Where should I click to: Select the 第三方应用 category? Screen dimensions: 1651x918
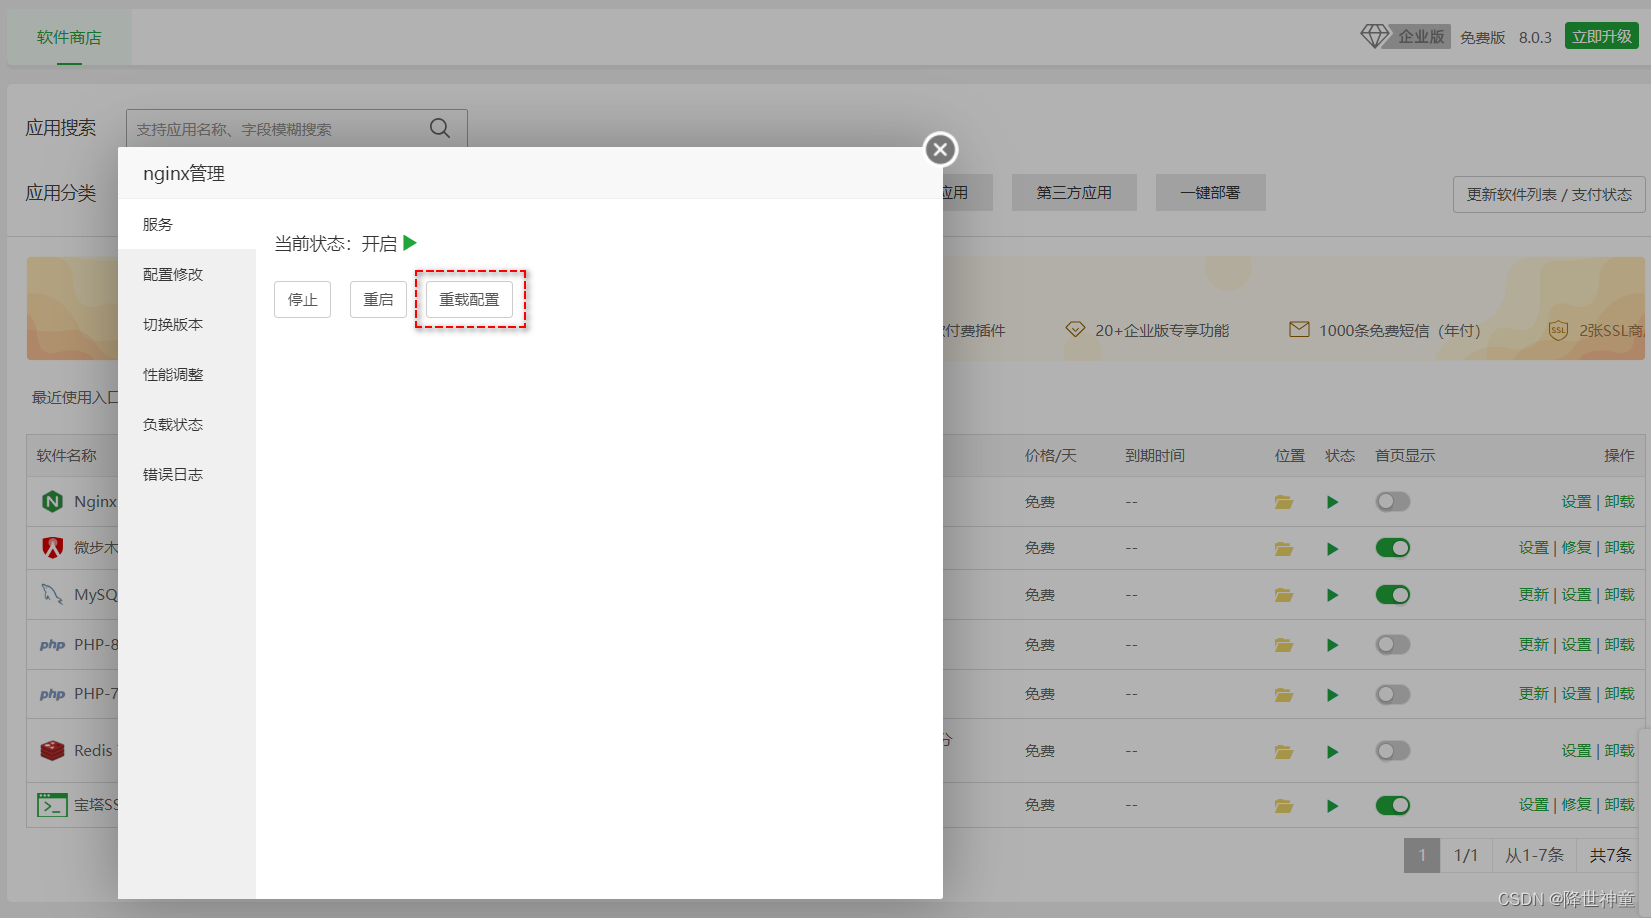point(1074,192)
